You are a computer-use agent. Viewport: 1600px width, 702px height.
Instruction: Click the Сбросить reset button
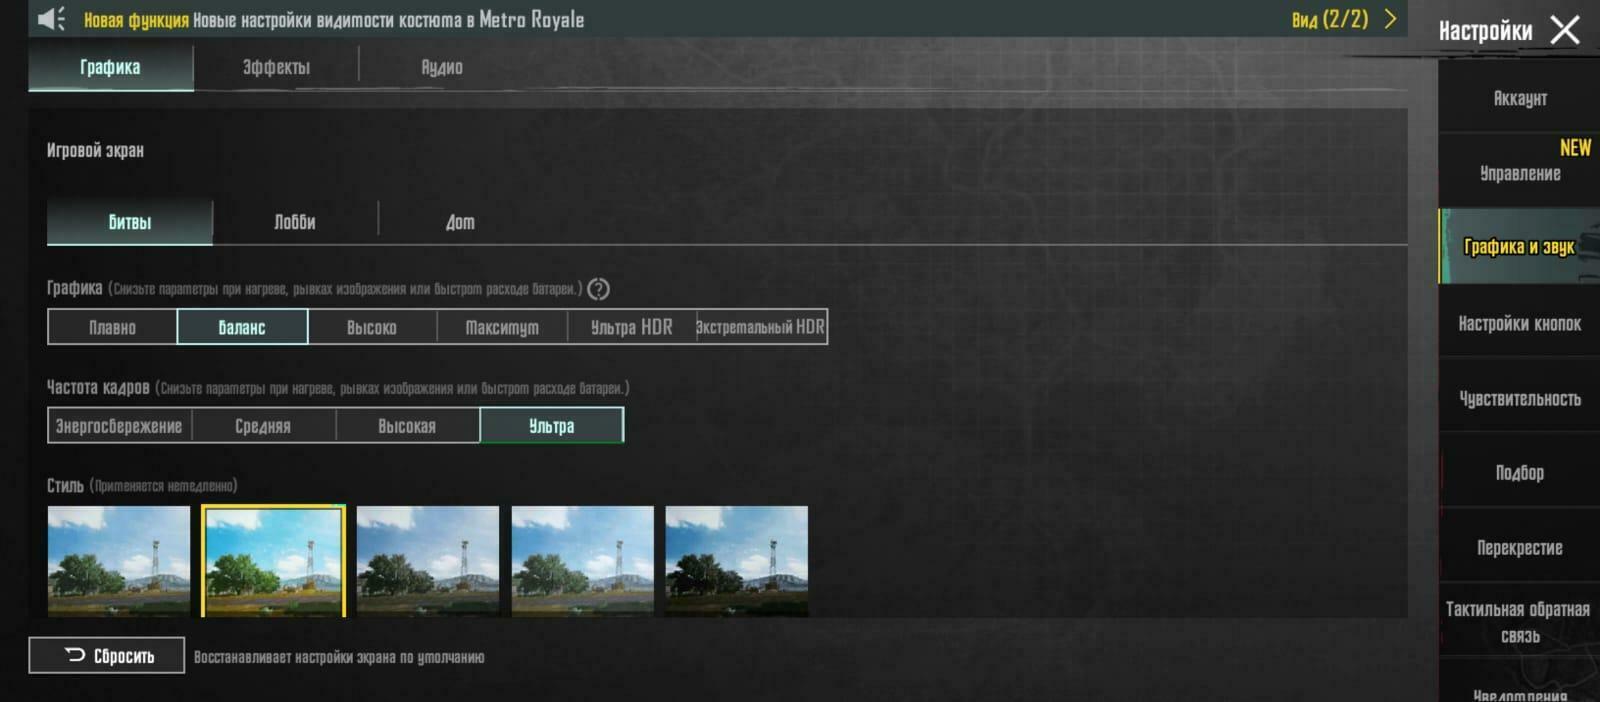[107, 656]
